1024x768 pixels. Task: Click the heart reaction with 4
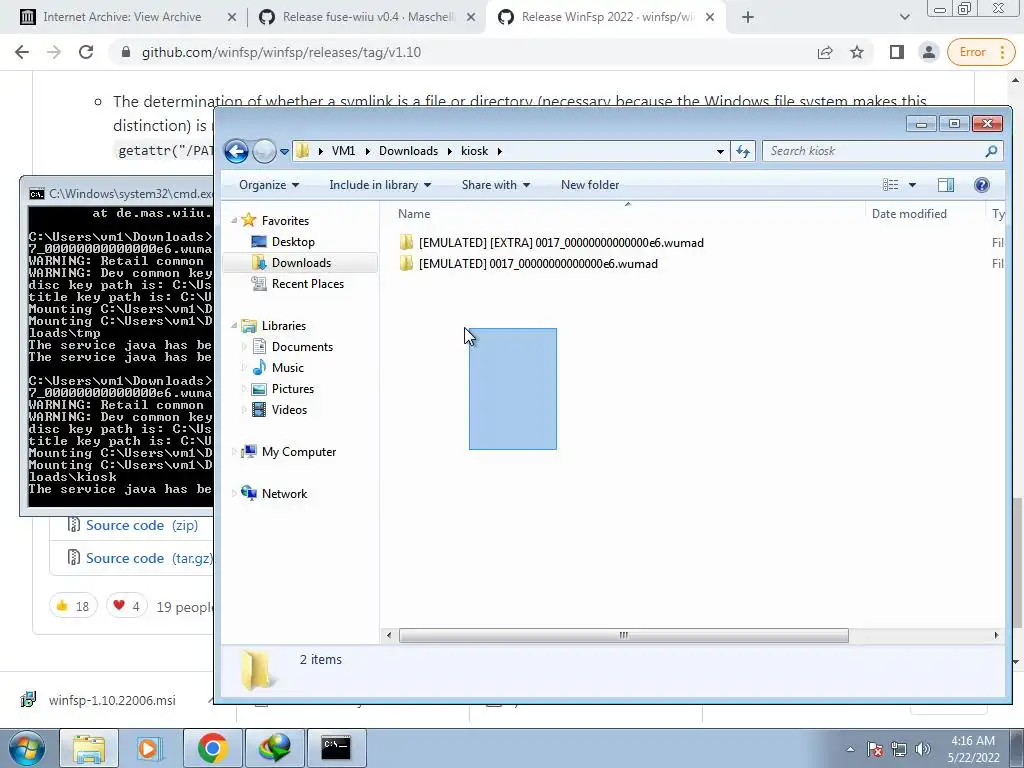[127, 607]
